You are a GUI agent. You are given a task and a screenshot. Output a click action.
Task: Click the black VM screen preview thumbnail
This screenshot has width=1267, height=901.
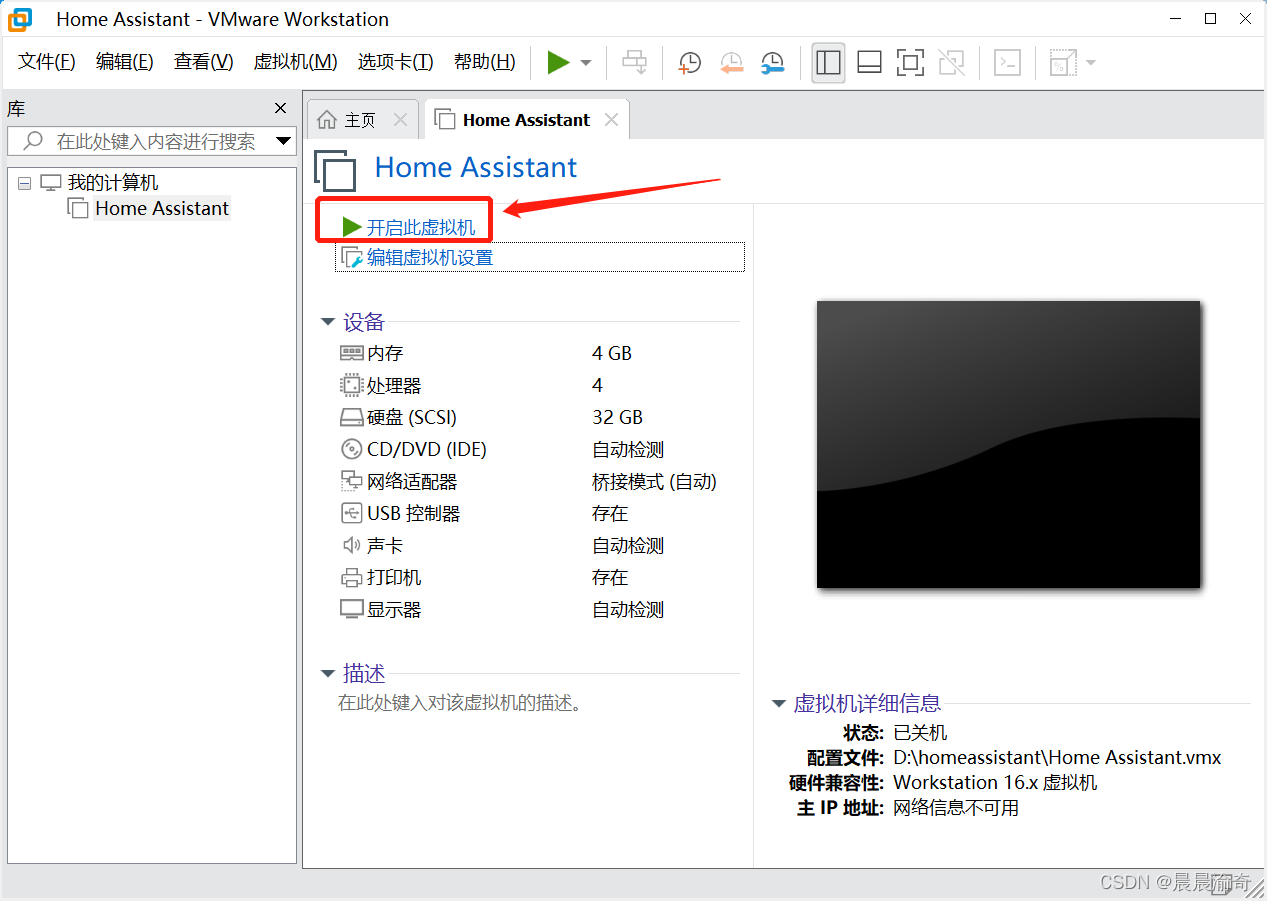1008,444
